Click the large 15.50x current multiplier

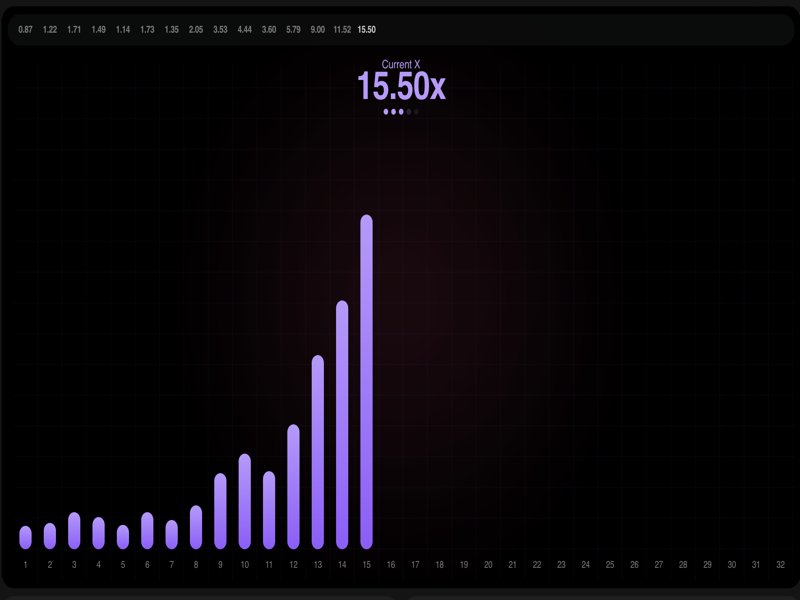click(401, 86)
